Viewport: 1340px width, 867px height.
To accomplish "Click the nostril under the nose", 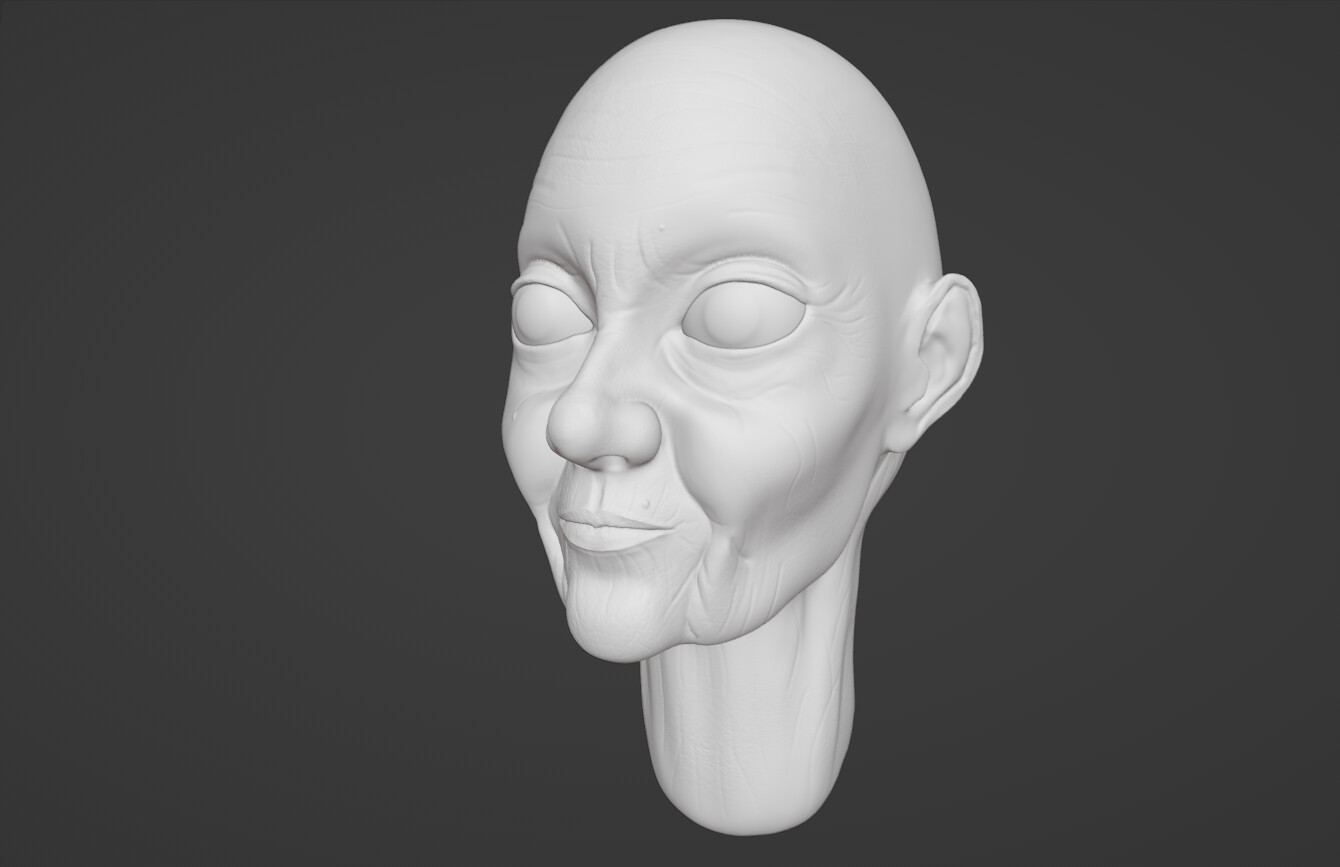I will tap(613, 462).
